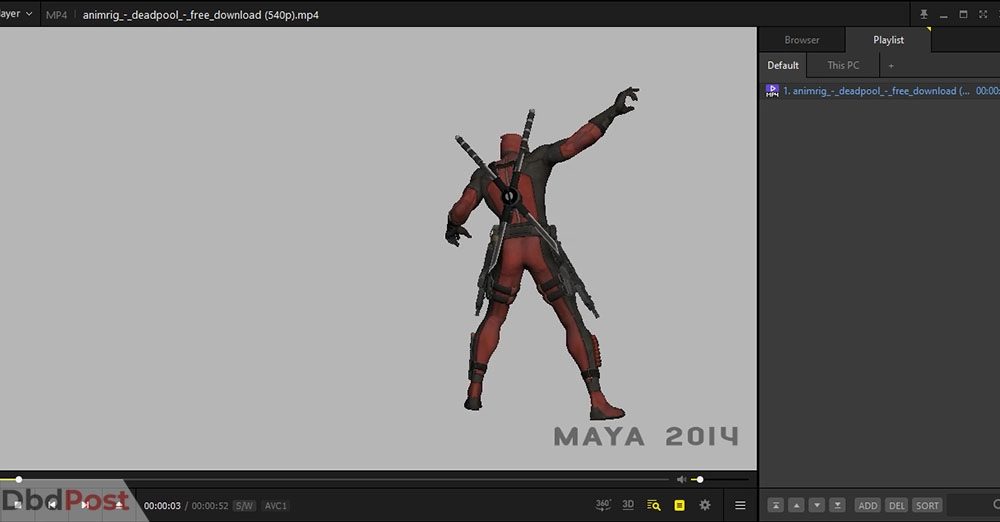
Task: Maximize the player window
Action: coord(963,14)
